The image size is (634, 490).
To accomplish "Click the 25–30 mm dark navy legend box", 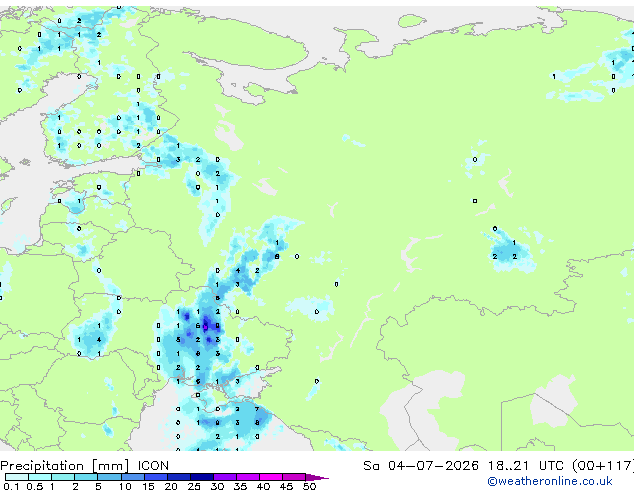I will (201, 477).
